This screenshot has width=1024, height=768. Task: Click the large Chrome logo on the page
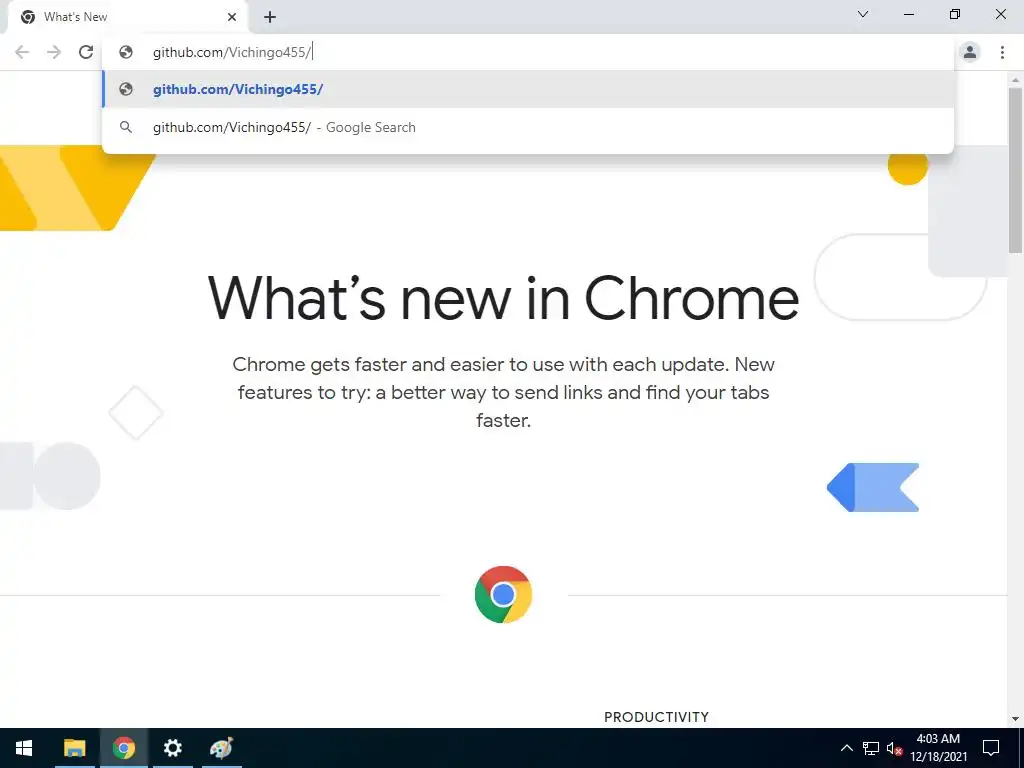click(x=504, y=594)
